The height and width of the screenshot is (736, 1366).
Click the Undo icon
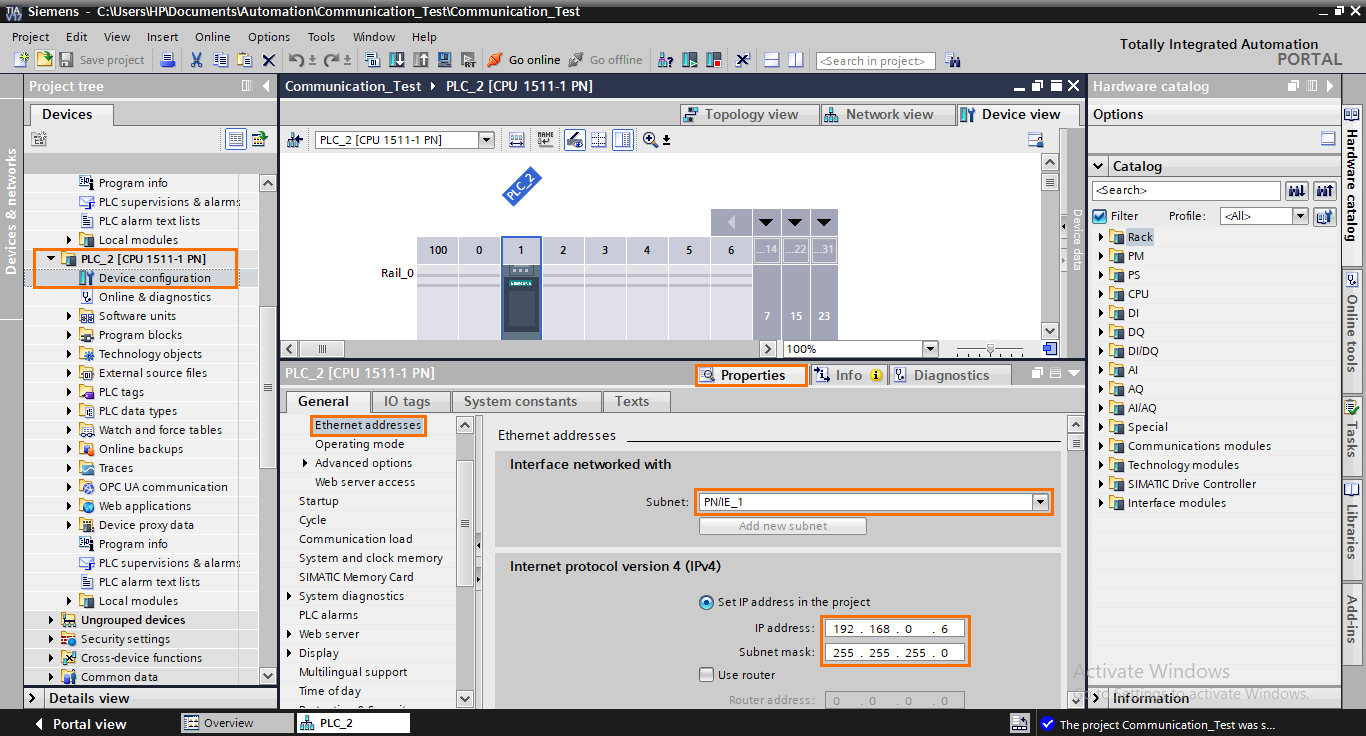pos(296,60)
